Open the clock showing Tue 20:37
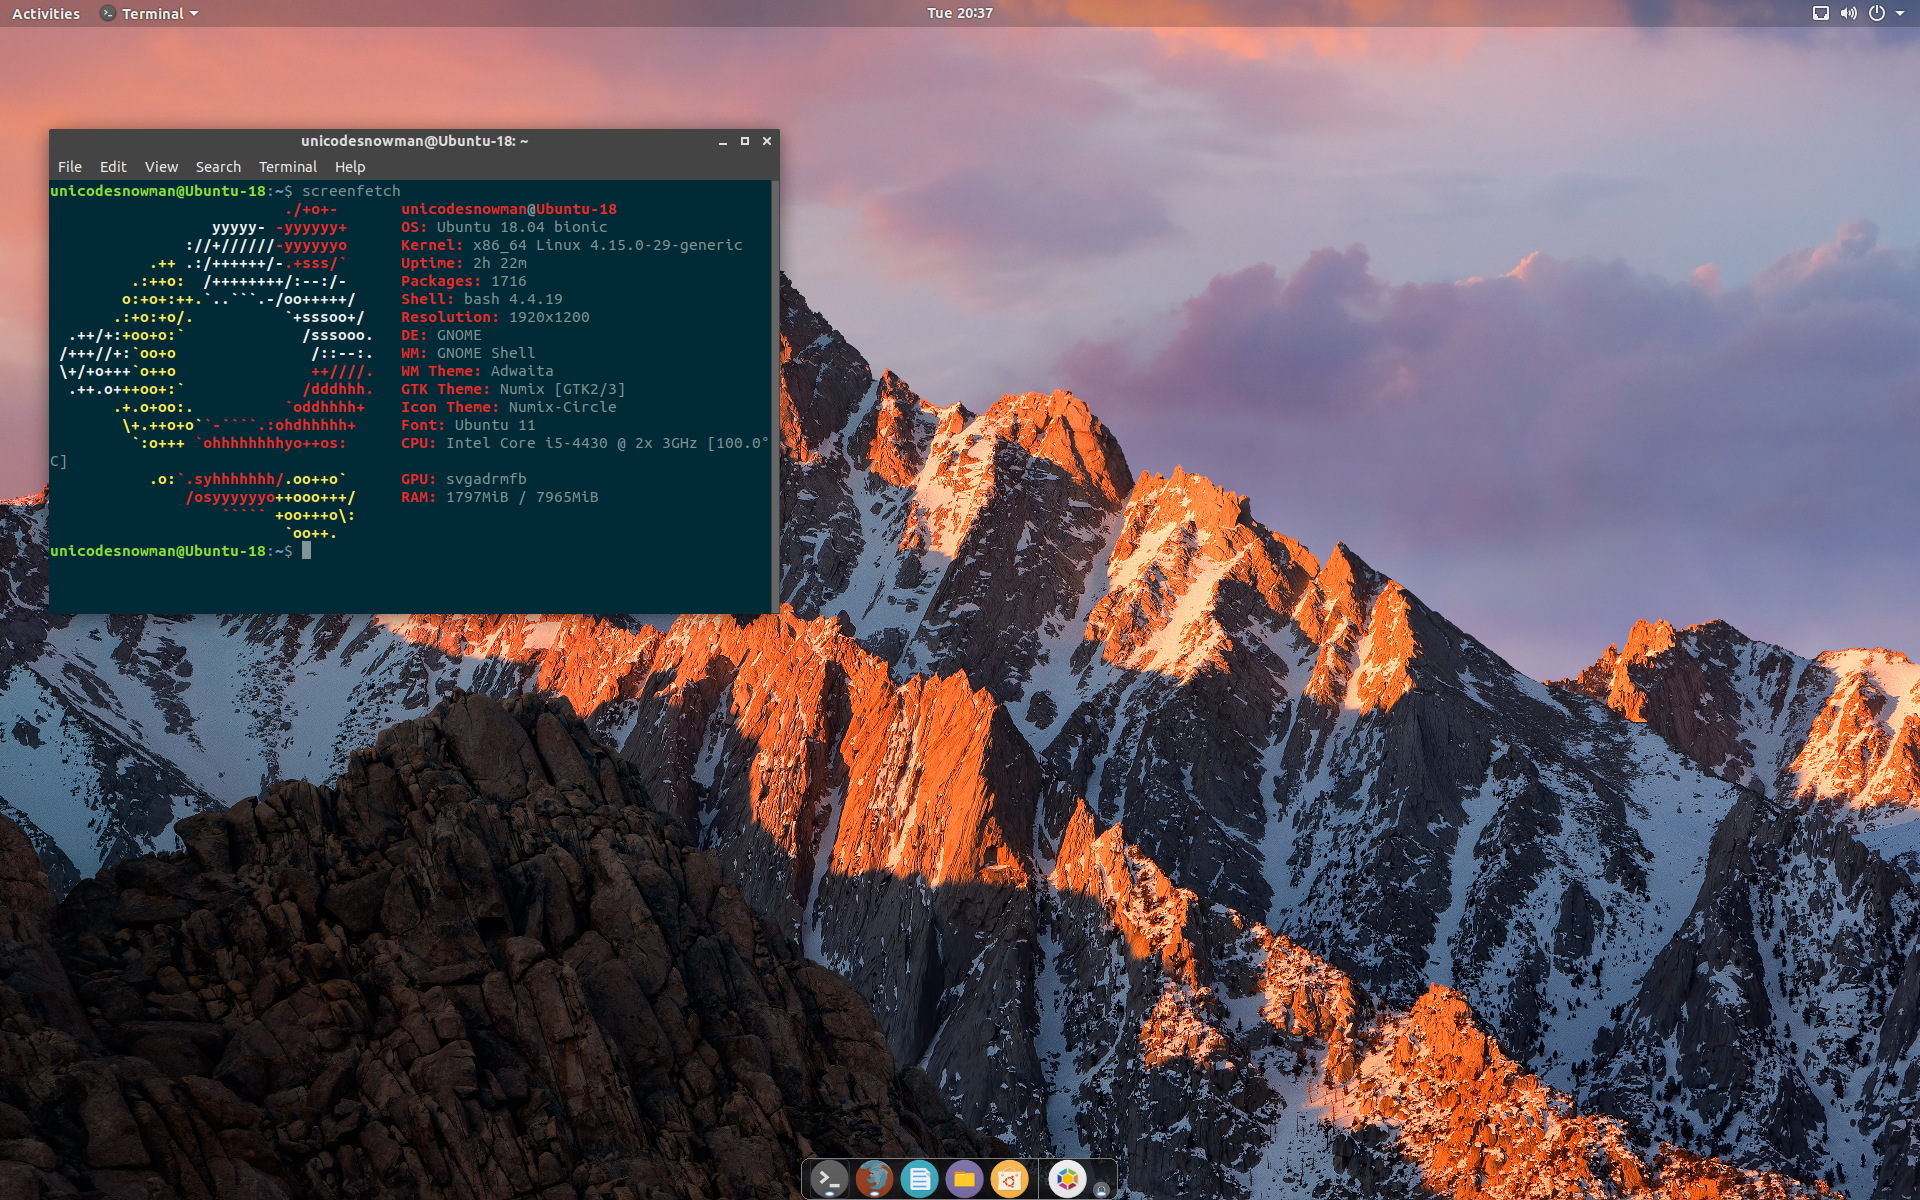This screenshot has height=1200, width=1920. [x=960, y=13]
